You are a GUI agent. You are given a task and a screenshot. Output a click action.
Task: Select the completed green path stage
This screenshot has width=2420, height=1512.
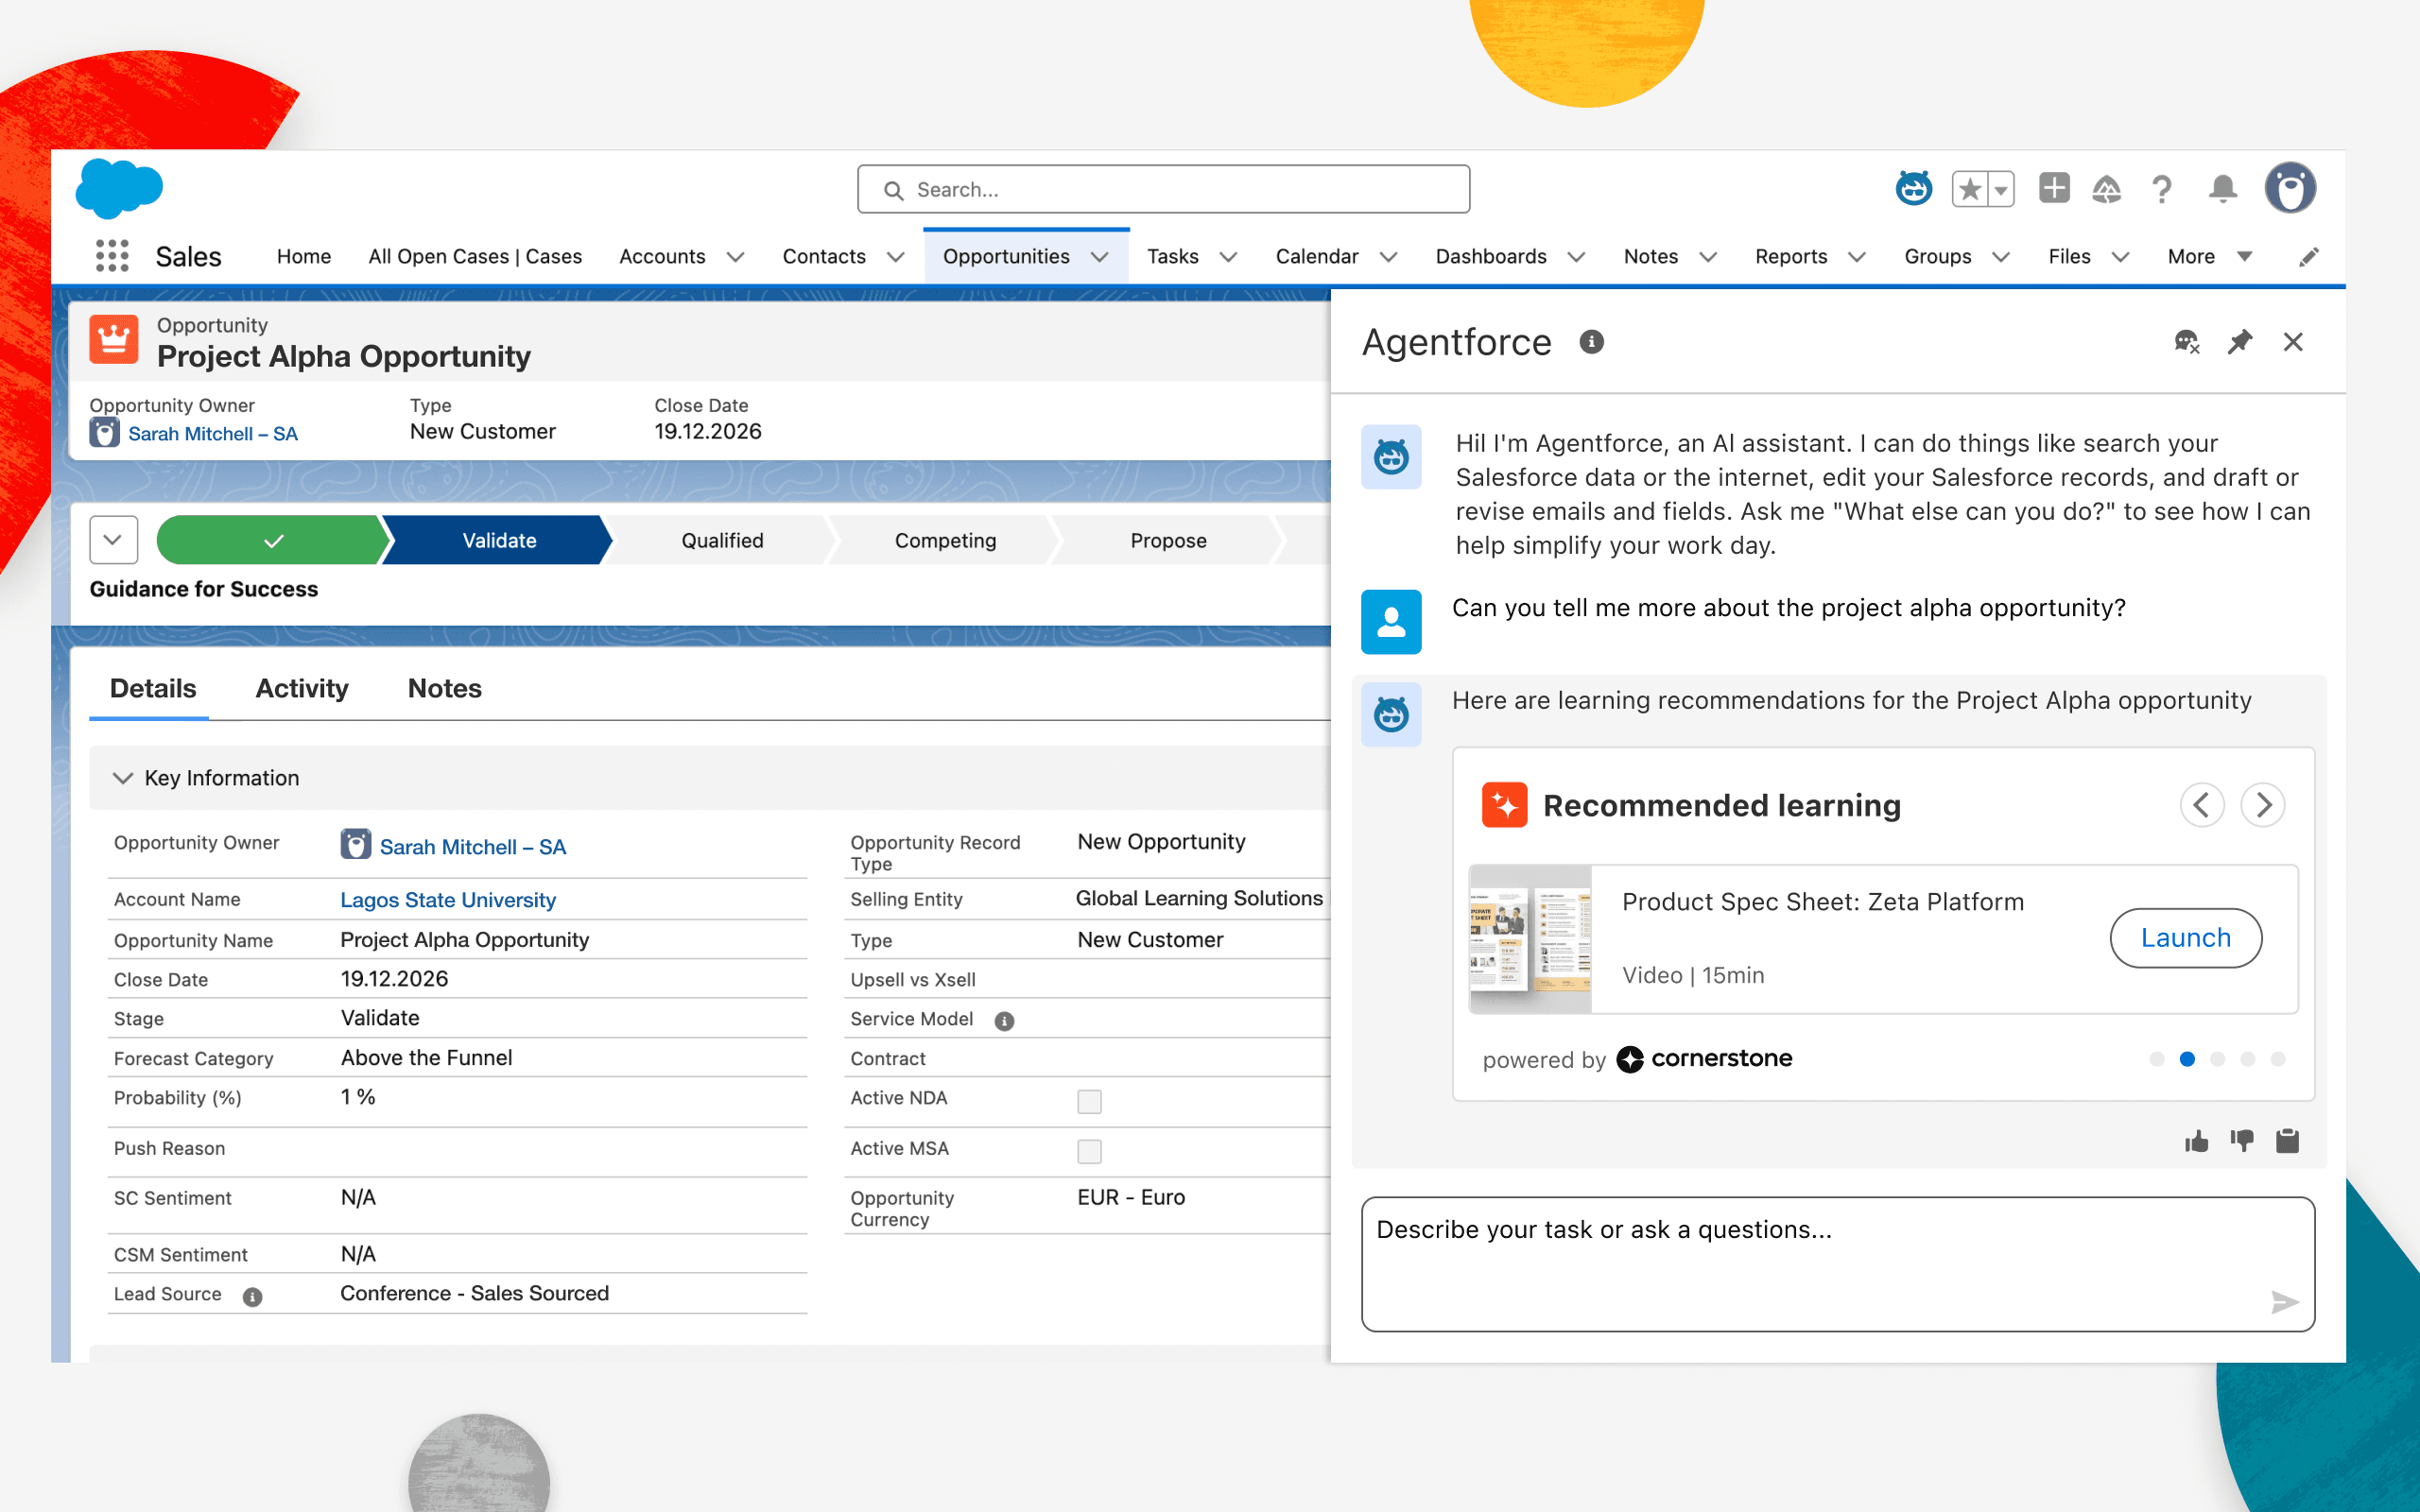(x=273, y=540)
